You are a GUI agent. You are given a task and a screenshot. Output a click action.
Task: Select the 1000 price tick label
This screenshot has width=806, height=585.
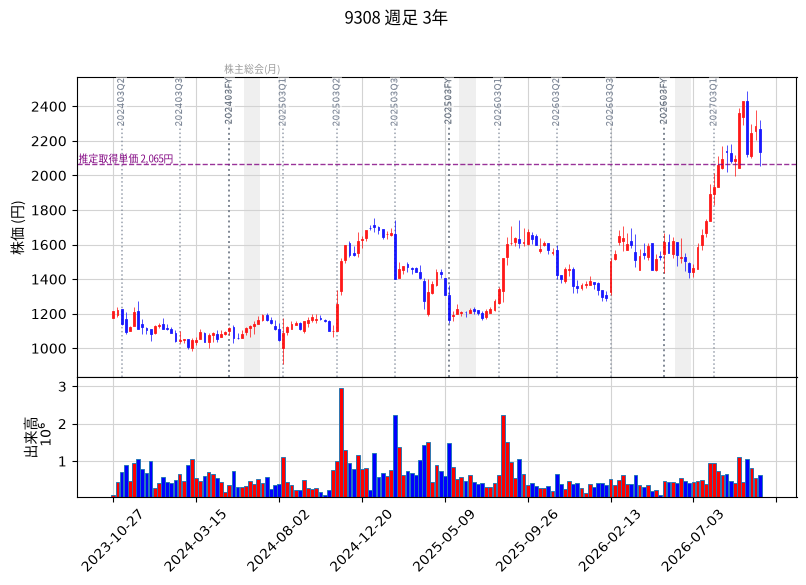[49, 349]
